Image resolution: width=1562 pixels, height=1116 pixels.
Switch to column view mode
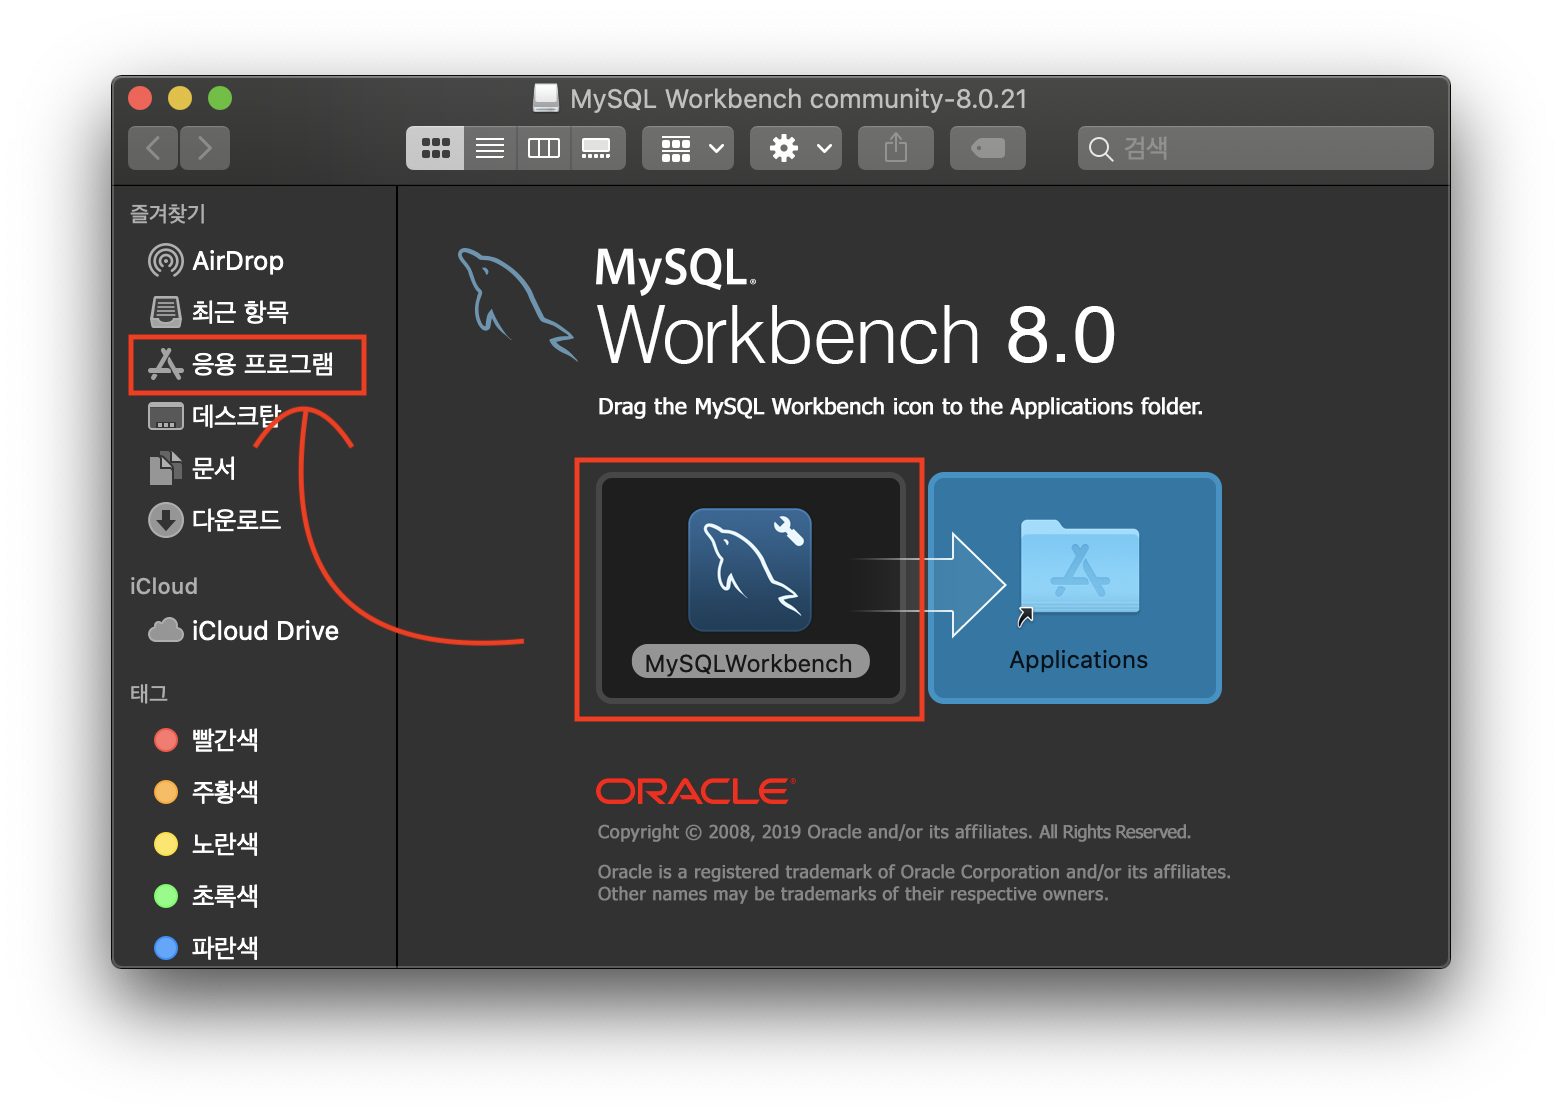click(544, 148)
